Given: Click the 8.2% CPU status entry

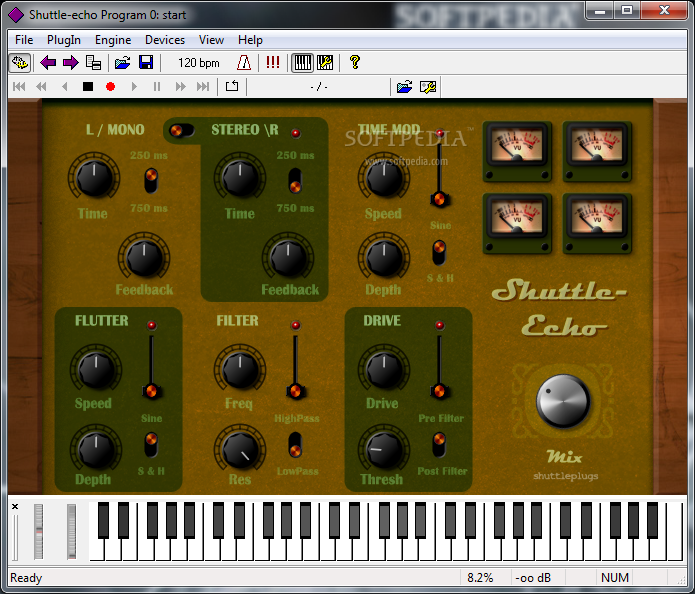Looking at the screenshot, I should (480, 578).
